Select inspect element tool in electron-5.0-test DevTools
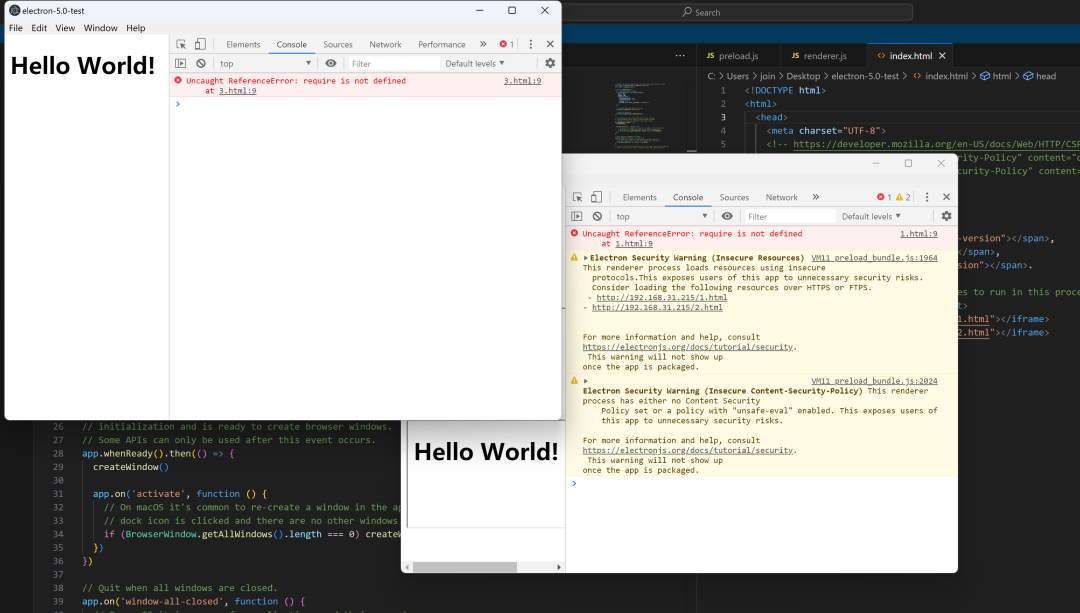This screenshot has height=613, width=1080. (181, 44)
